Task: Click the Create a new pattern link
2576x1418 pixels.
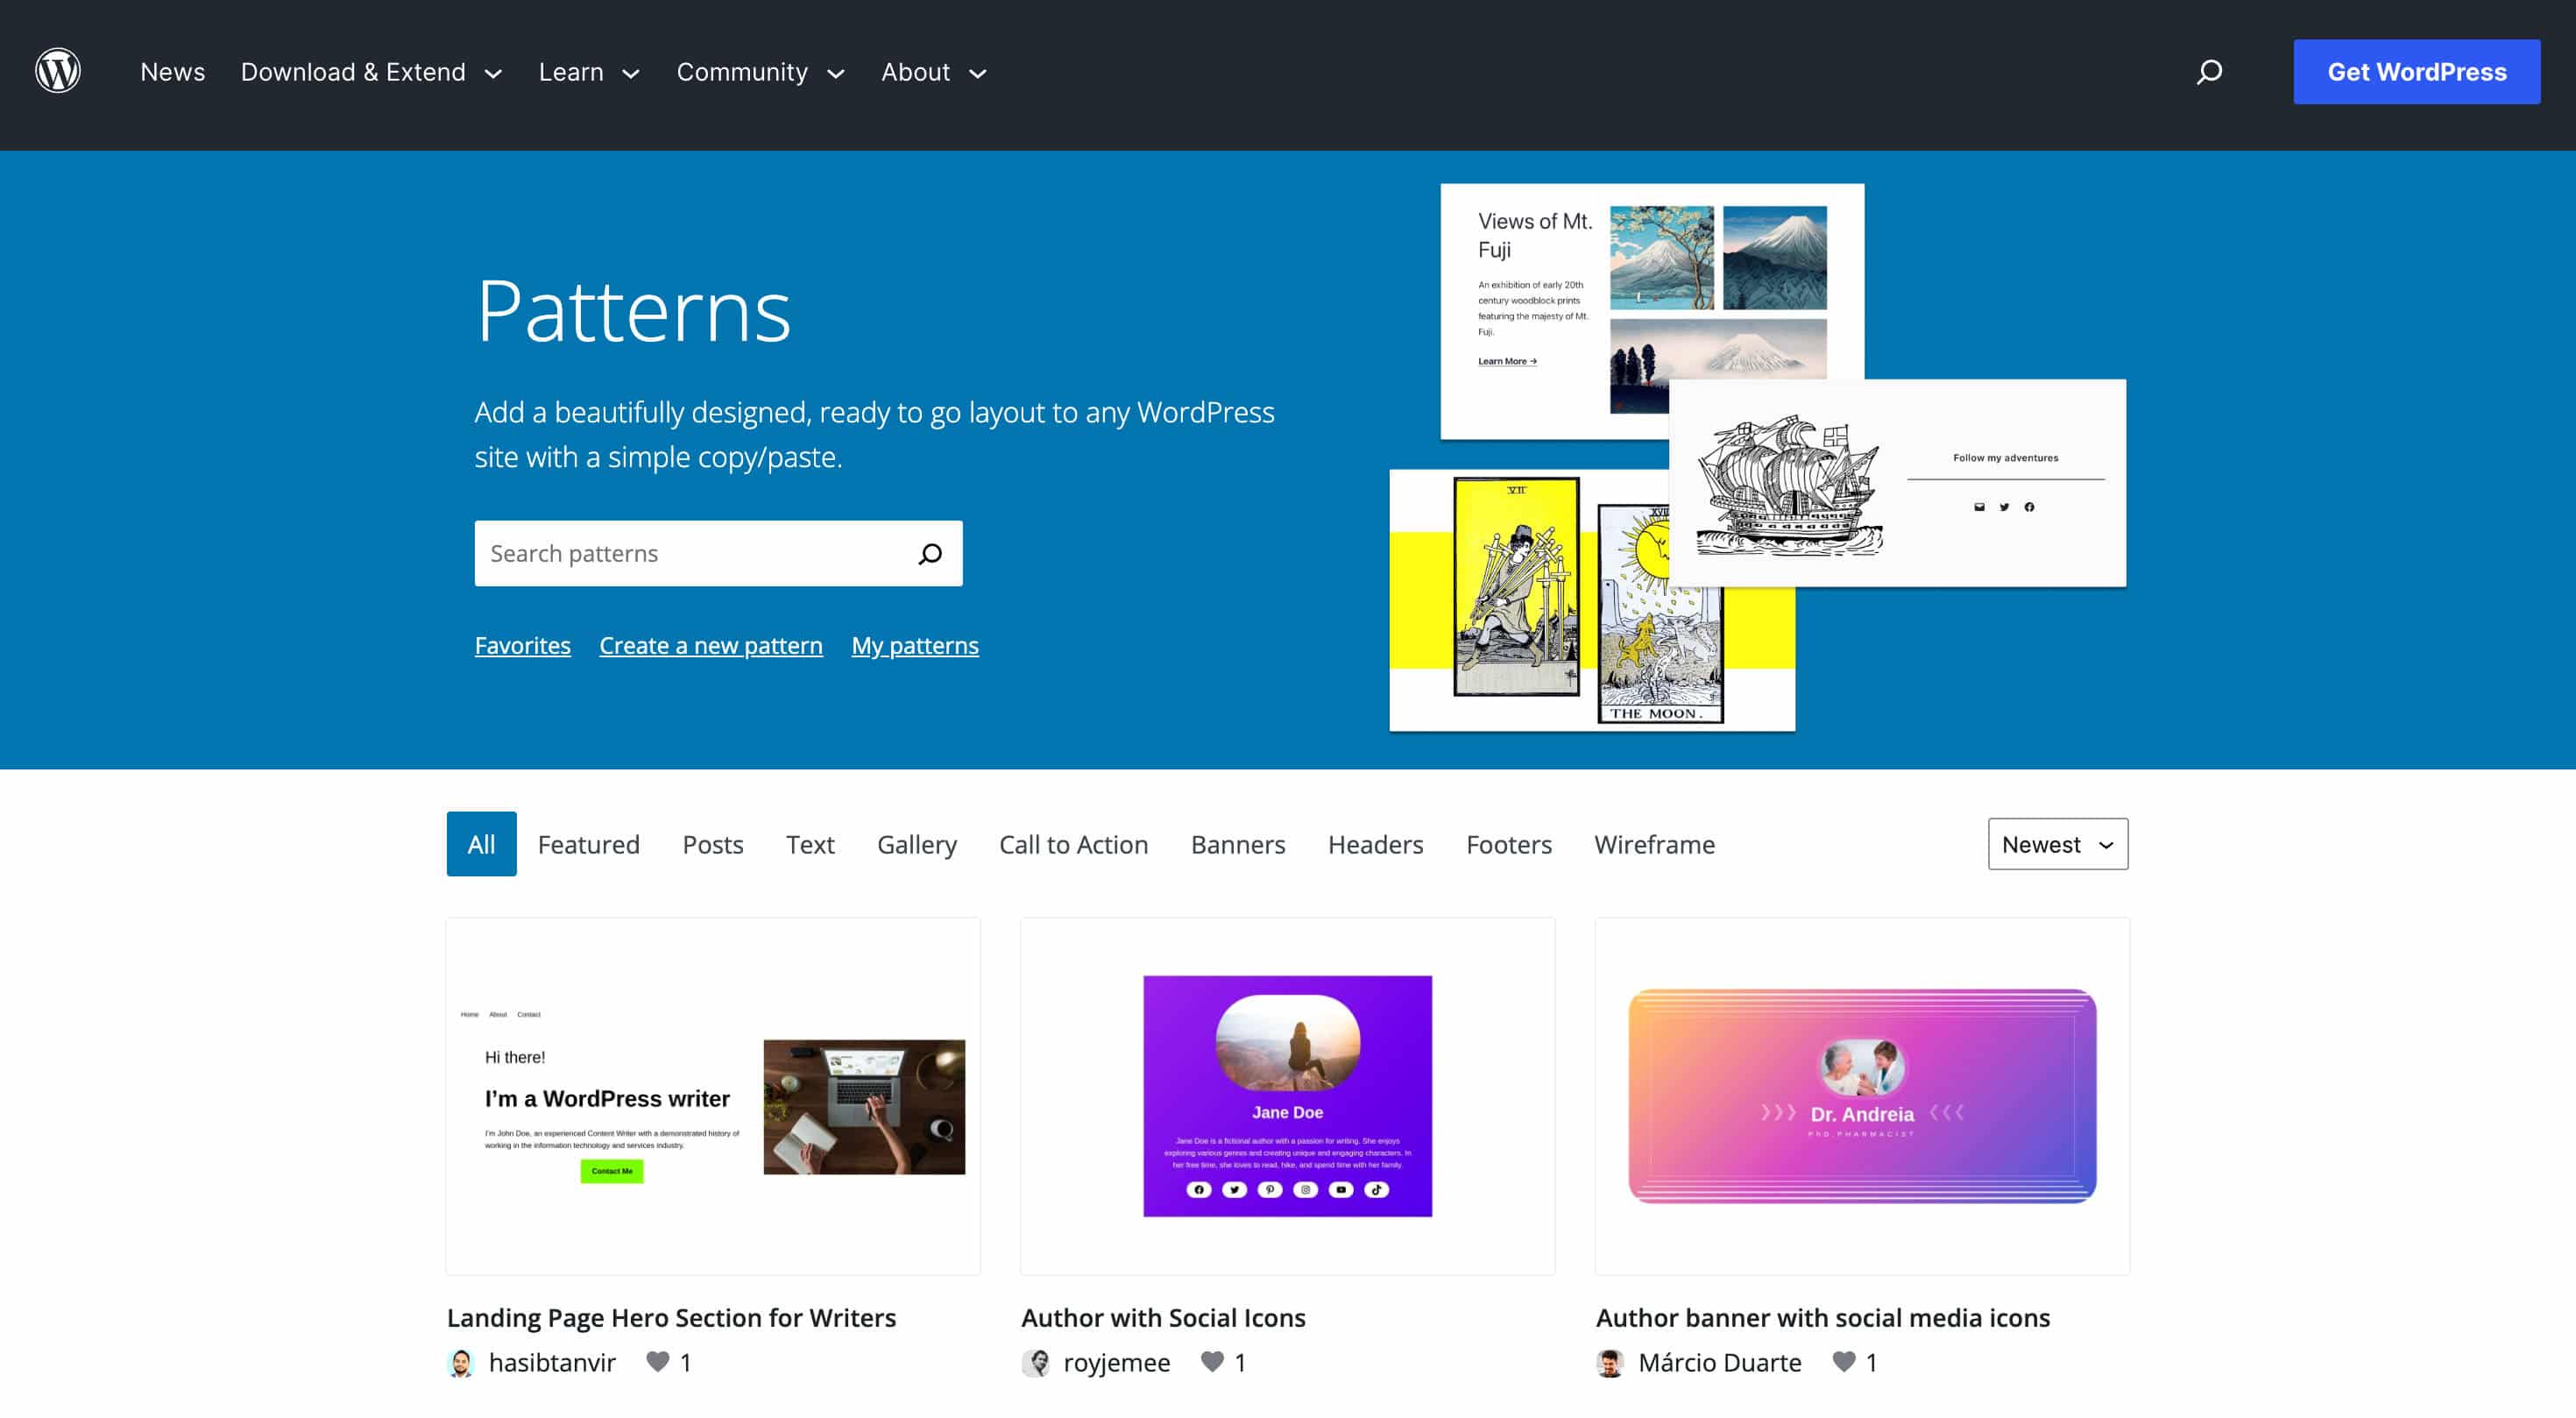Action: tap(711, 644)
